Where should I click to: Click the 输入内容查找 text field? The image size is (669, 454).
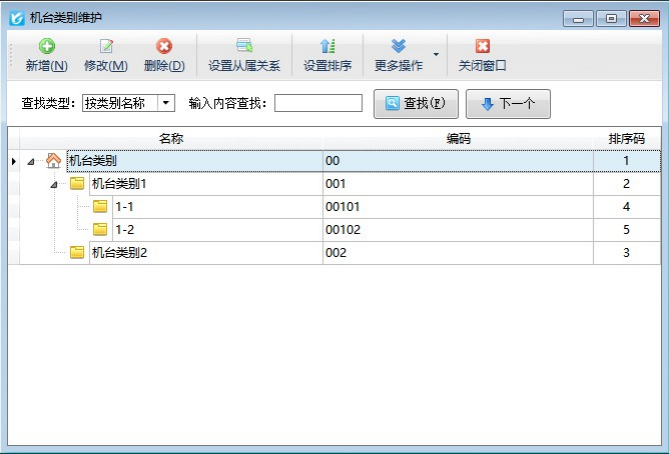click(318, 103)
